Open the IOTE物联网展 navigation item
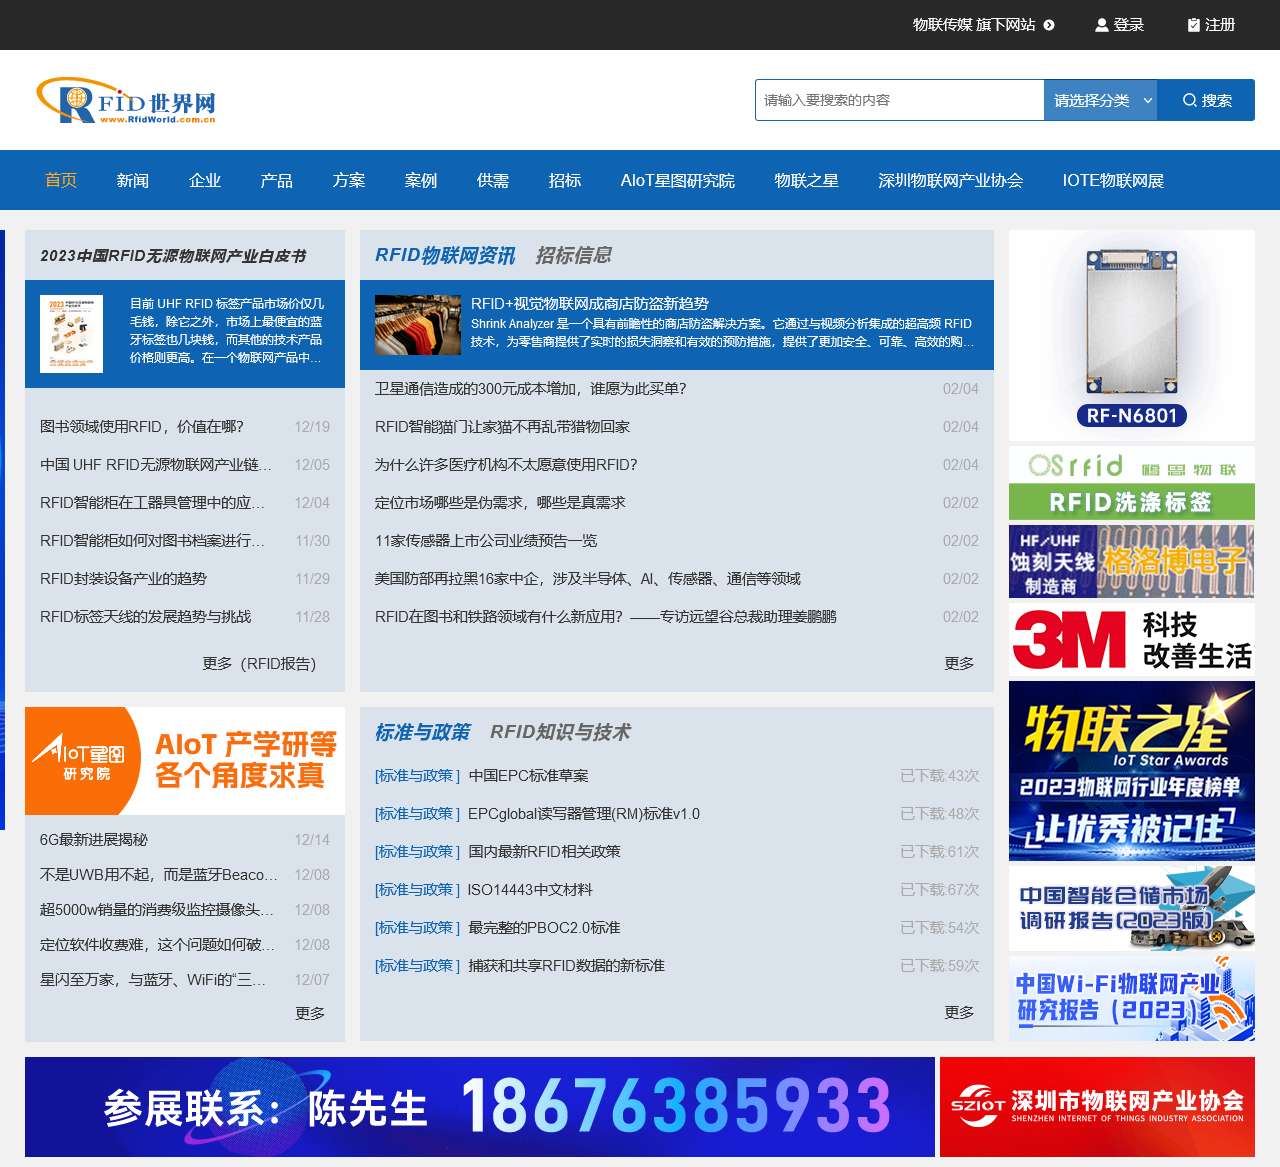 [1115, 180]
